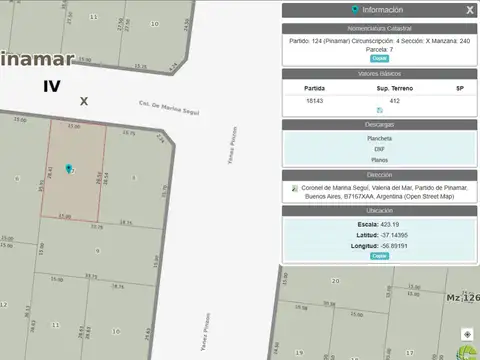Image resolution: width=480 pixels, height=360 pixels.
Task: Click the Escala value 423.19
Action: (390, 224)
